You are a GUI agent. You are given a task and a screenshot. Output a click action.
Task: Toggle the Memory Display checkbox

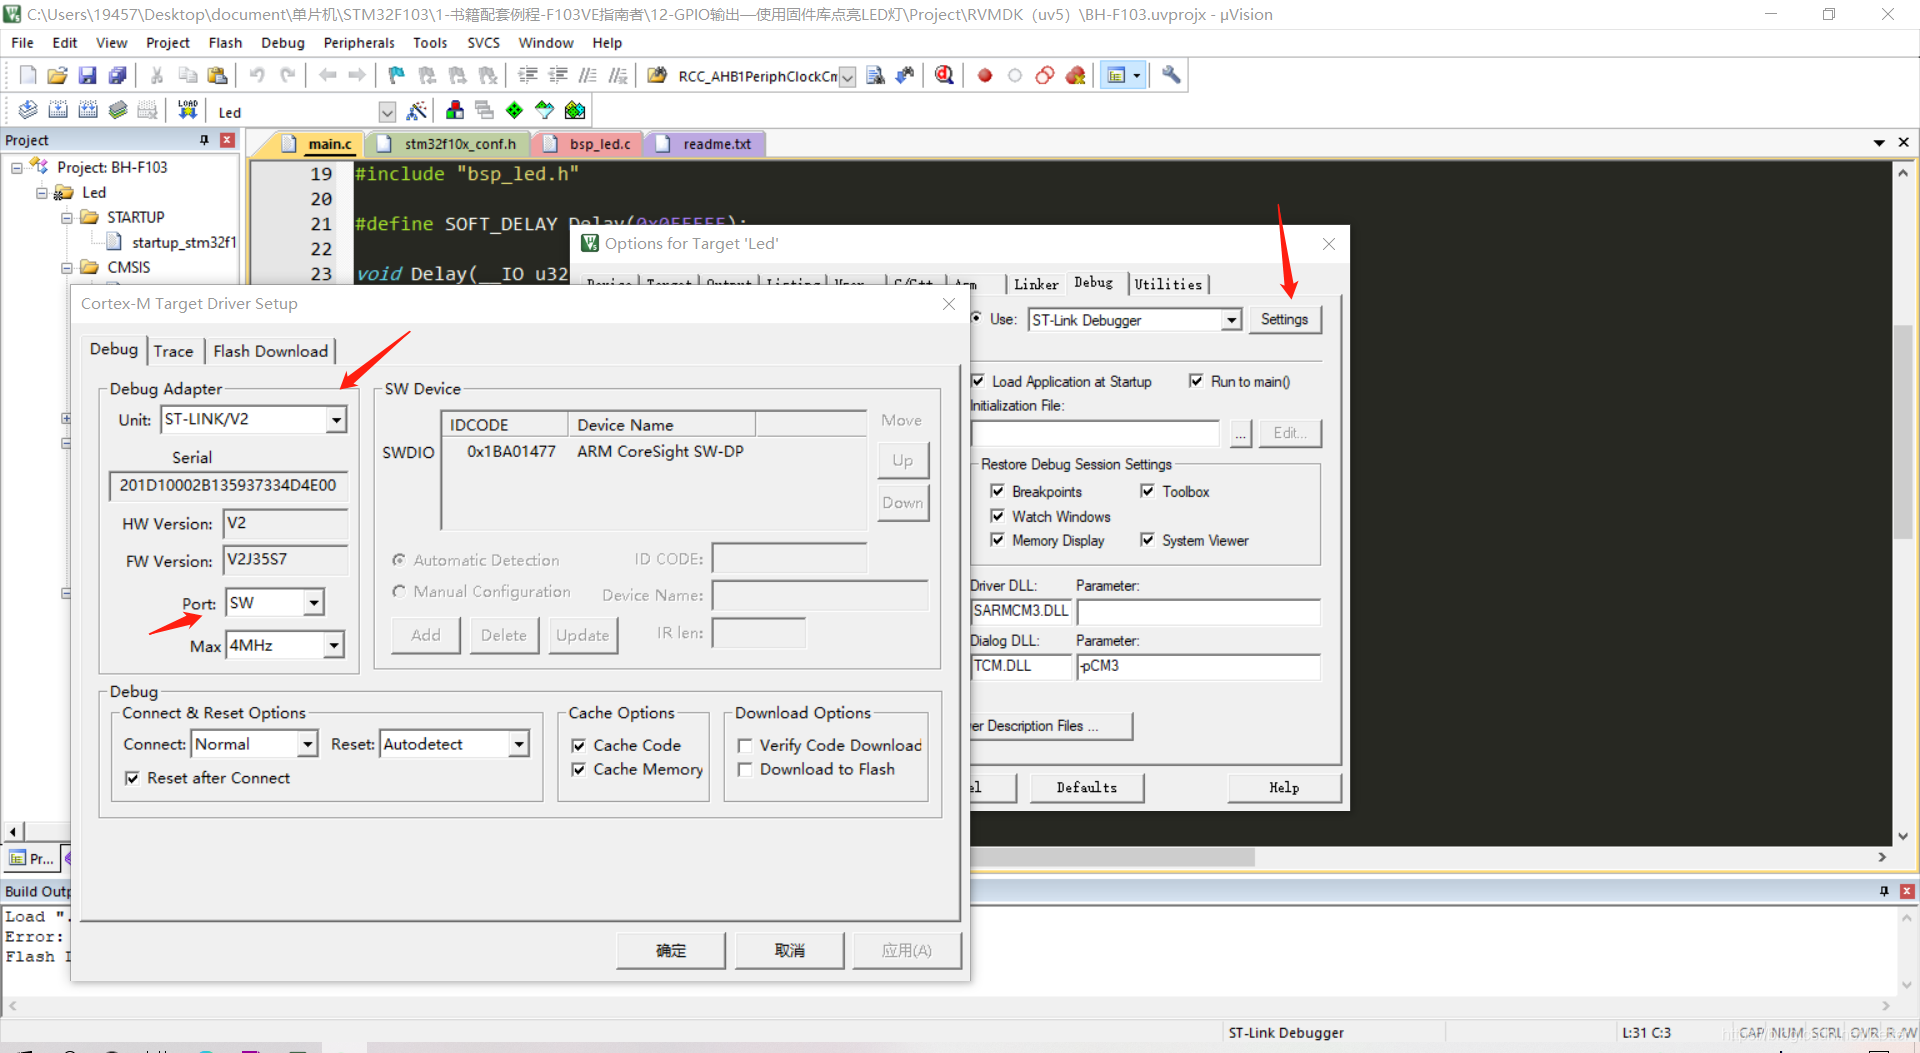(x=997, y=540)
